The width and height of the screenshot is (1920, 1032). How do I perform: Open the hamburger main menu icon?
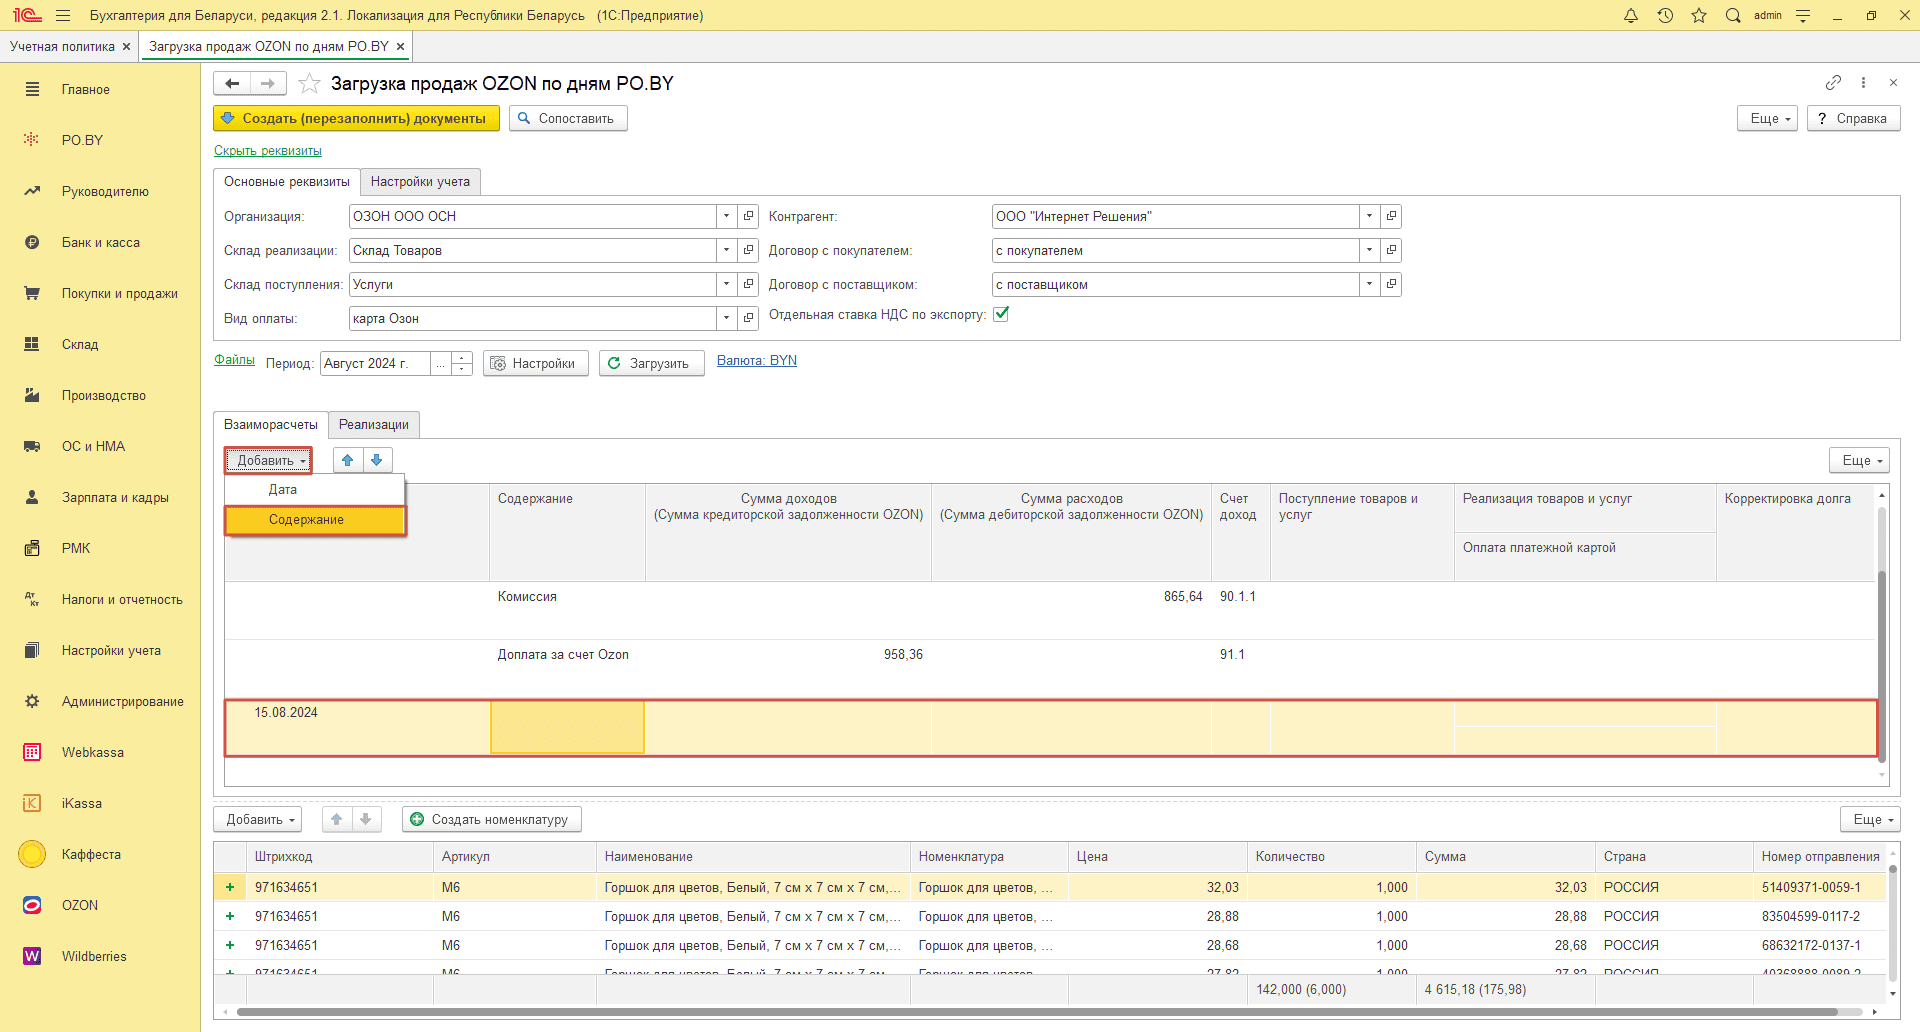pyautogui.click(x=63, y=15)
